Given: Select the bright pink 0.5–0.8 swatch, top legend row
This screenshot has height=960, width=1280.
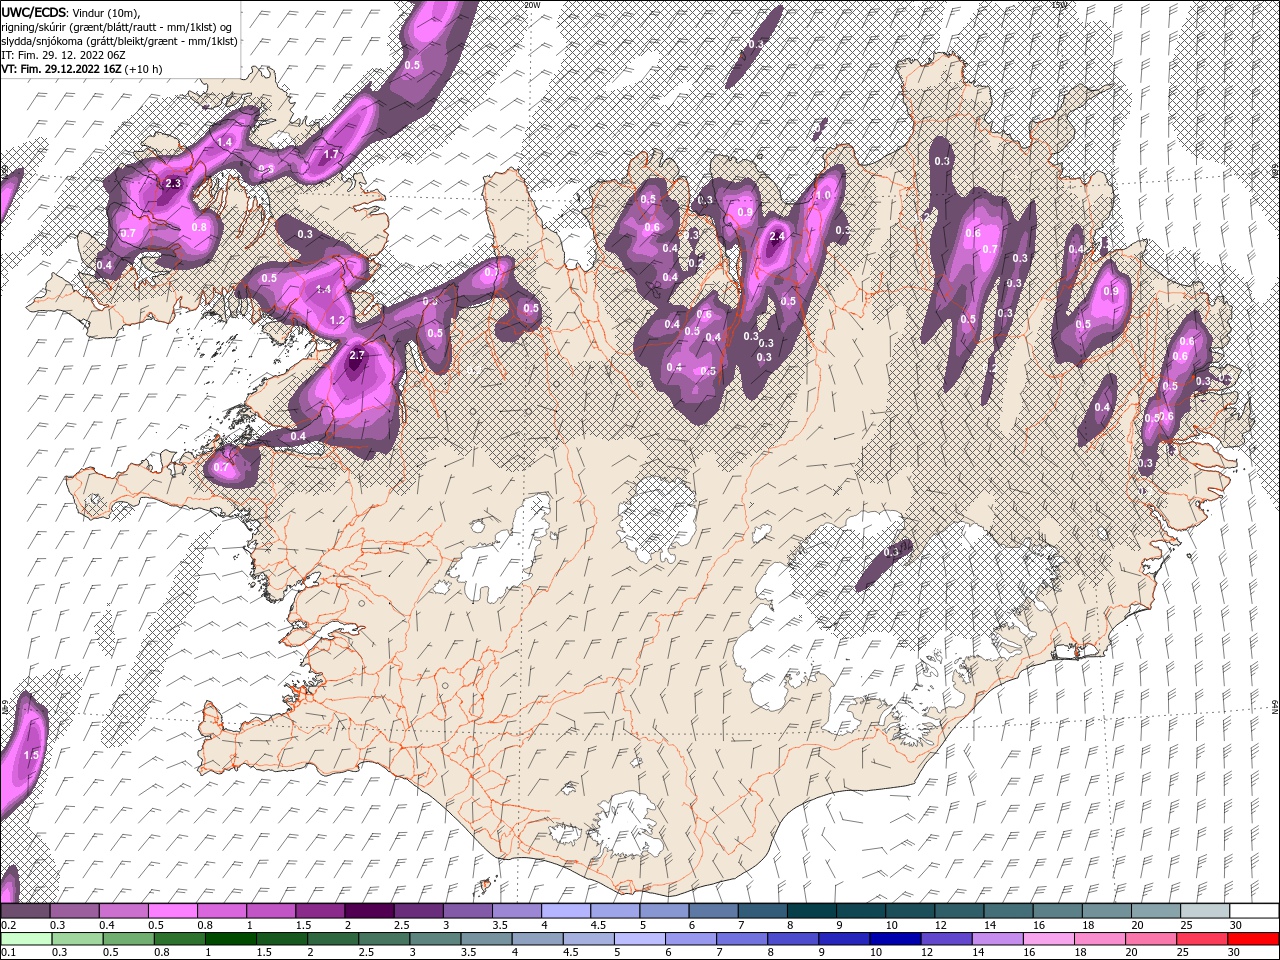Looking at the screenshot, I should [171, 911].
